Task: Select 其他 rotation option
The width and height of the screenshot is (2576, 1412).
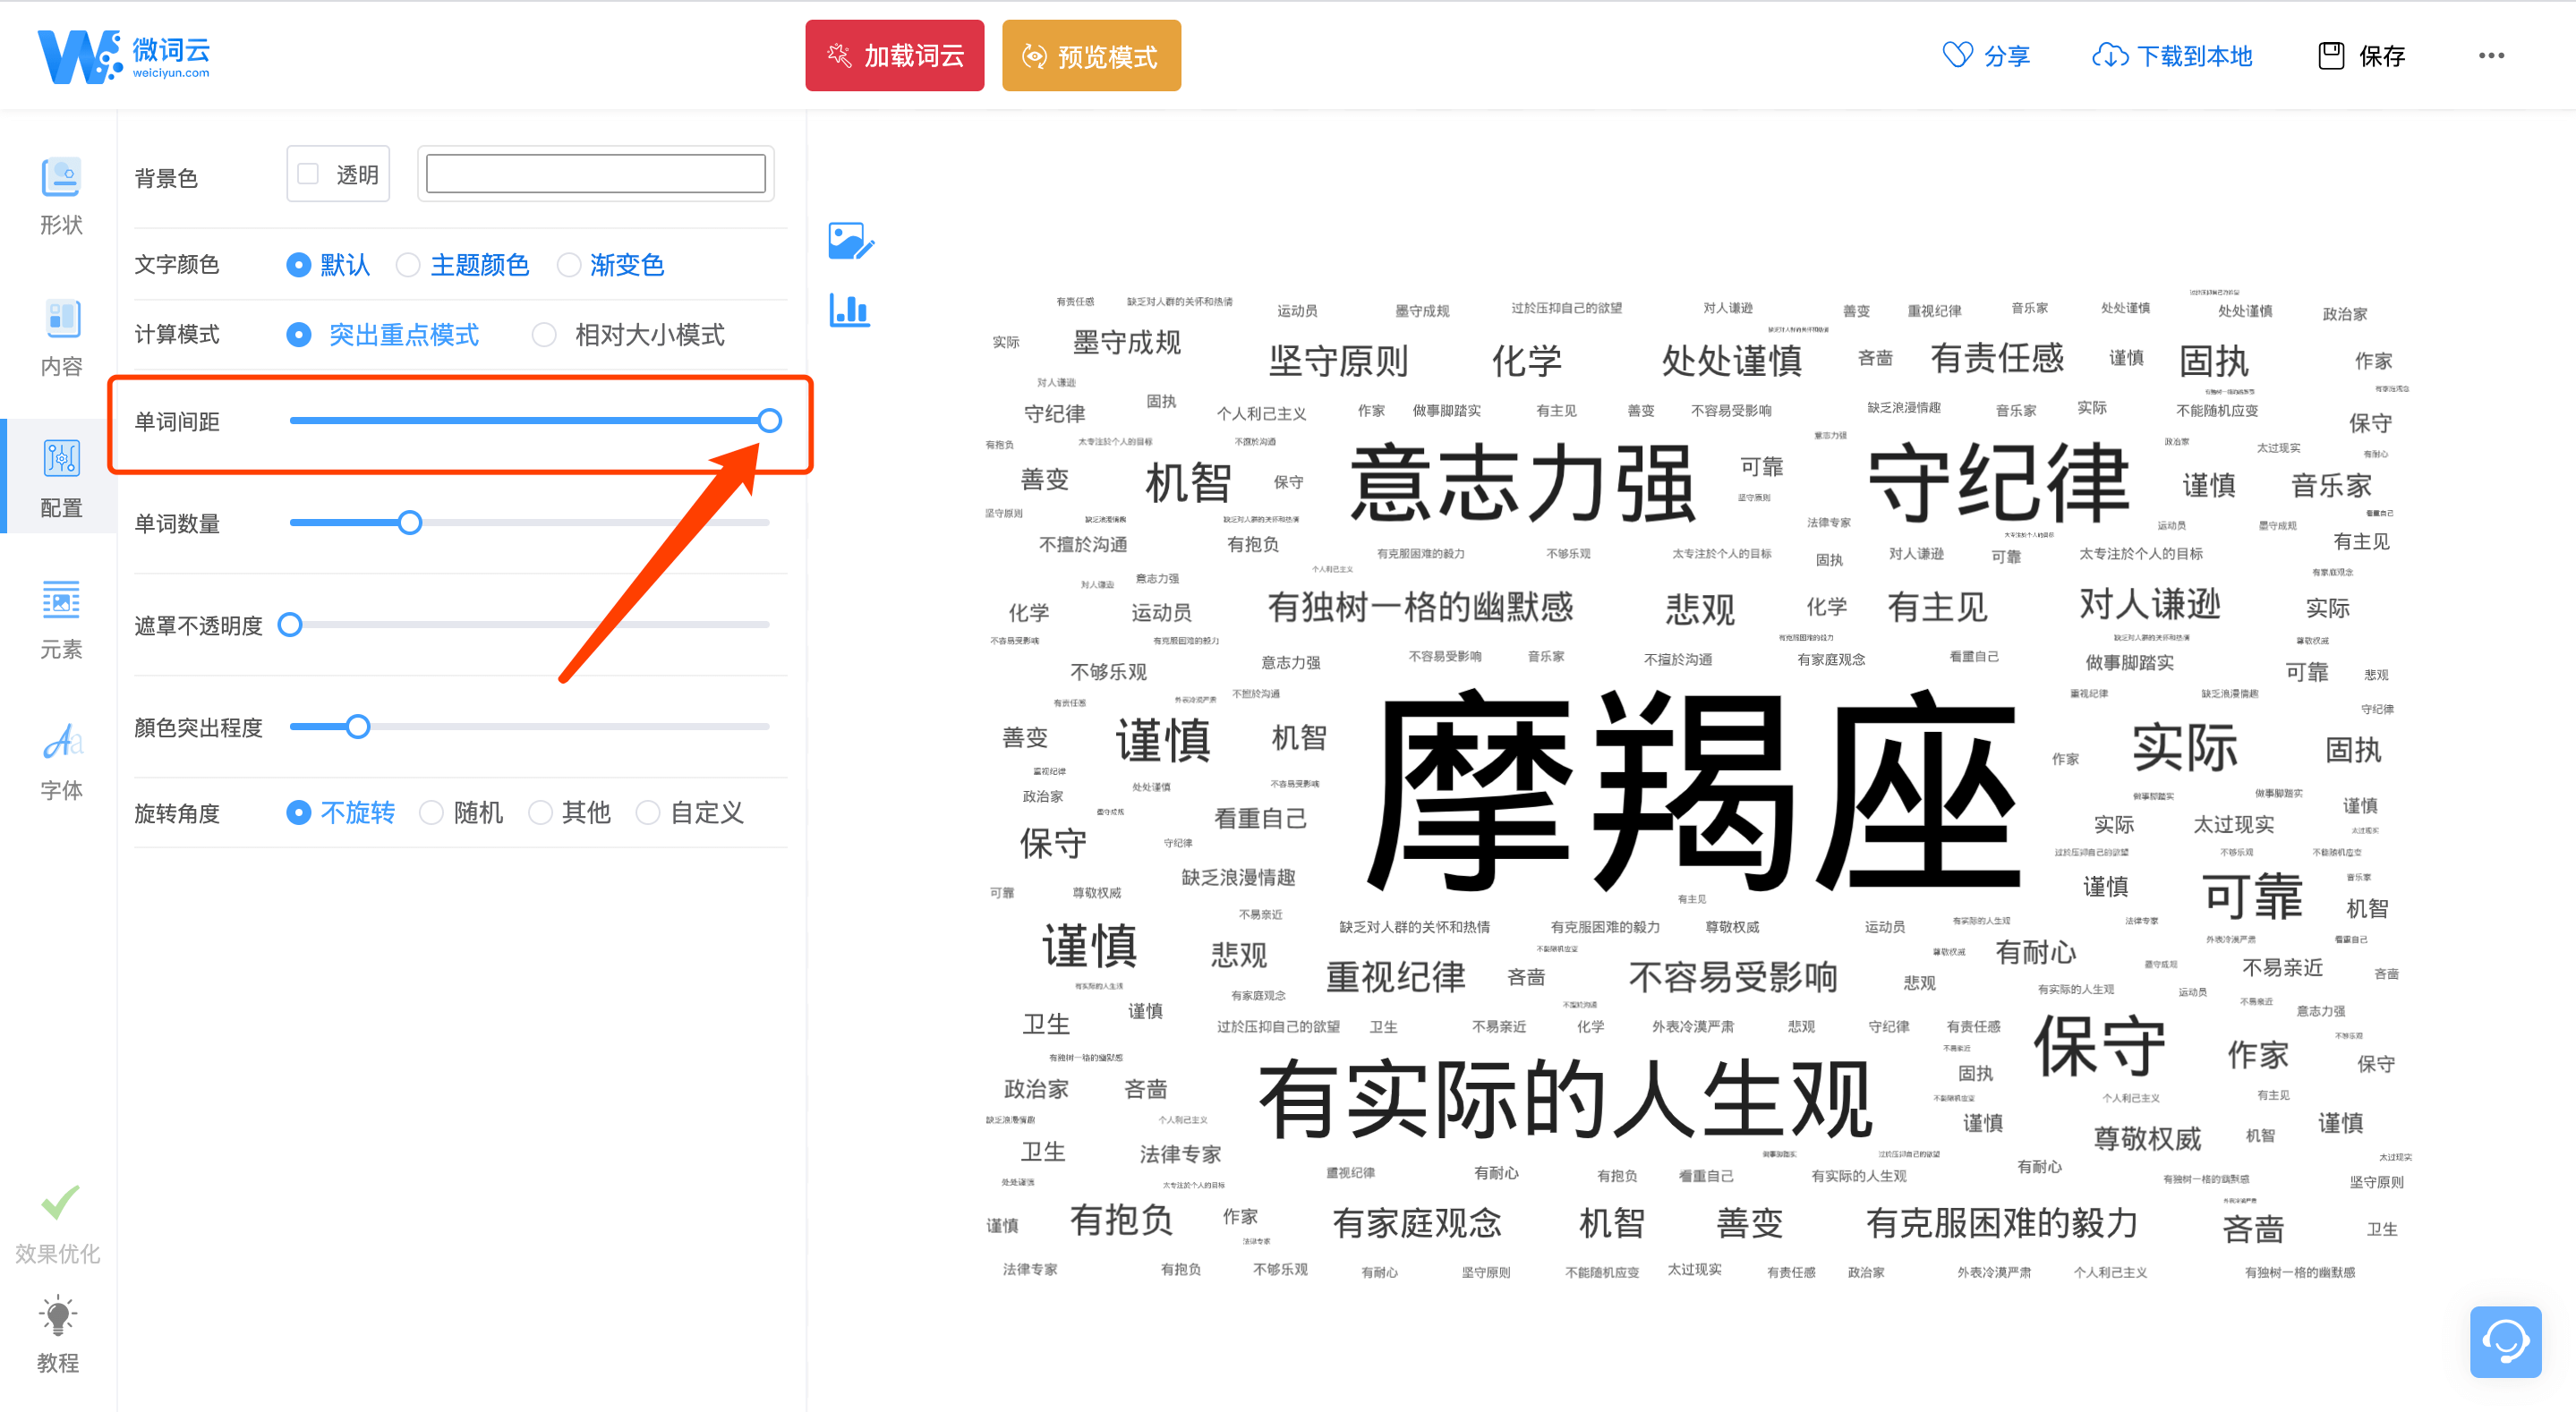Action: [x=570, y=812]
